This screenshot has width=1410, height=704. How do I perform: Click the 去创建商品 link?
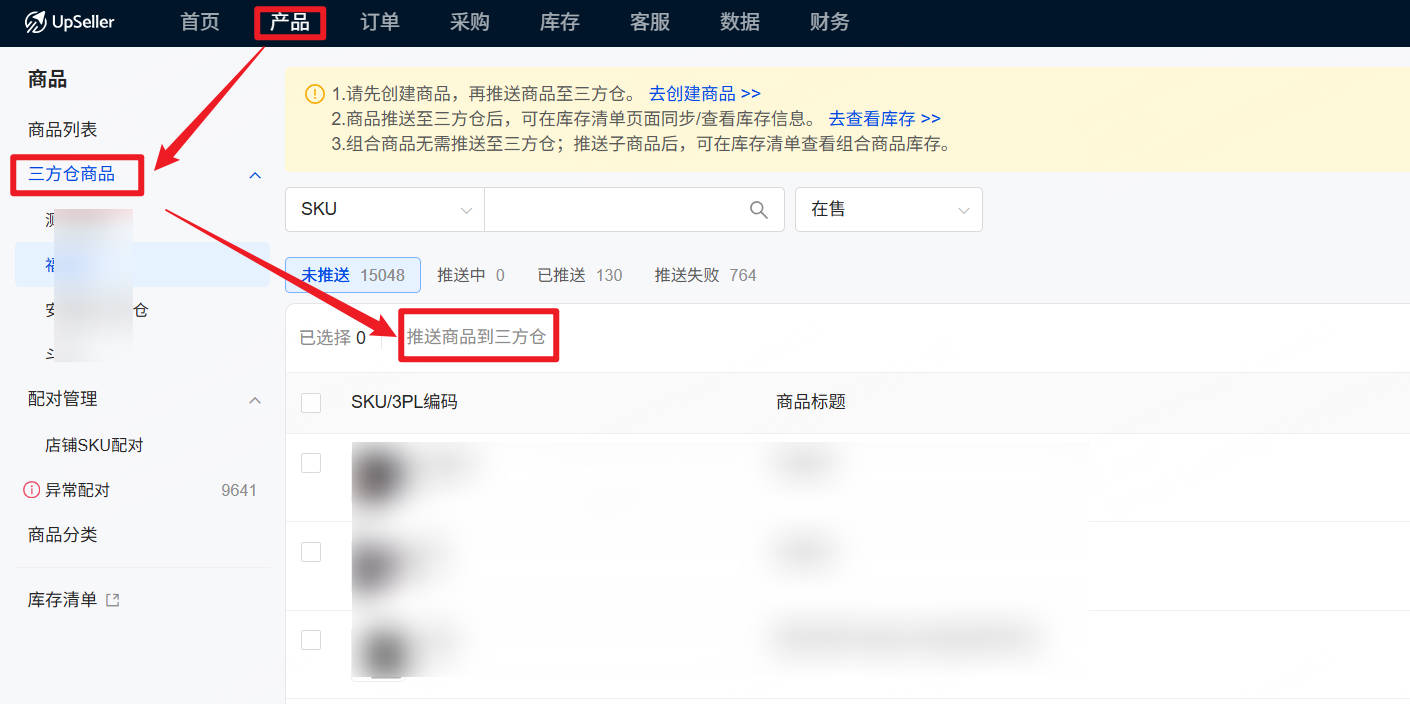pyautogui.click(x=704, y=94)
